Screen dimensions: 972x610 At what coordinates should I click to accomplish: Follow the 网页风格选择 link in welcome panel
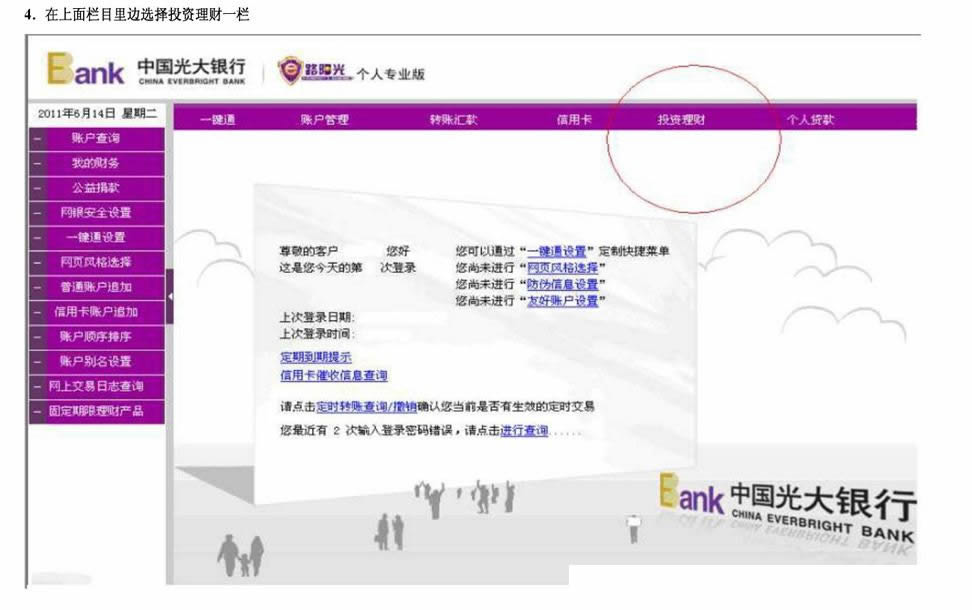(563, 268)
